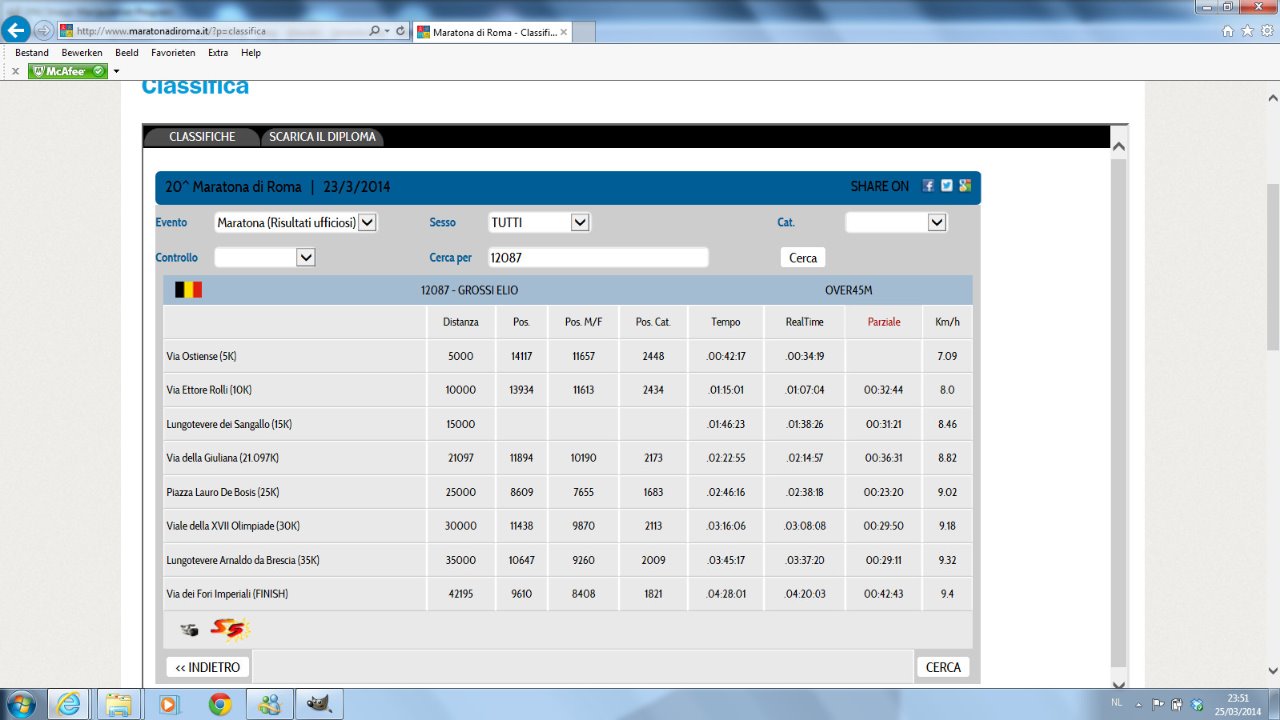Share results on Twitter
The height and width of the screenshot is (720, 1280).
point(946,186)
